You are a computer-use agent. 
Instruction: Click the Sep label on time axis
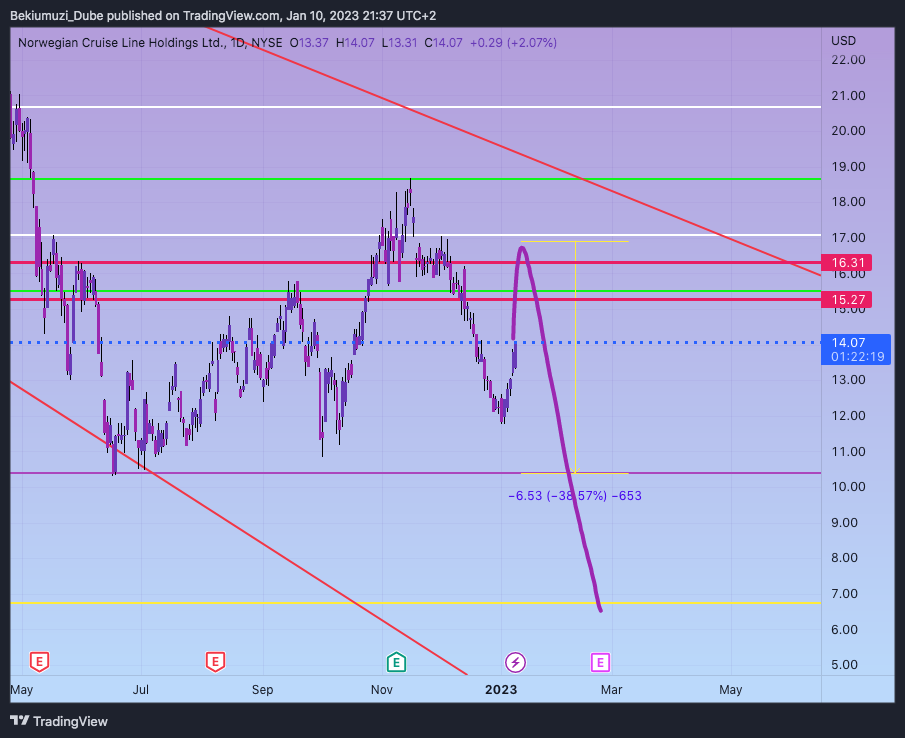coord(263,690)
